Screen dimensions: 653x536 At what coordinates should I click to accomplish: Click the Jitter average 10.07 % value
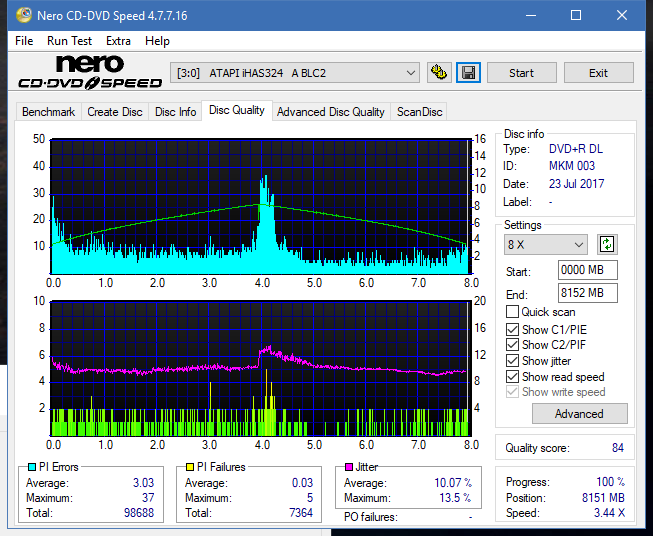click(453, 483)
